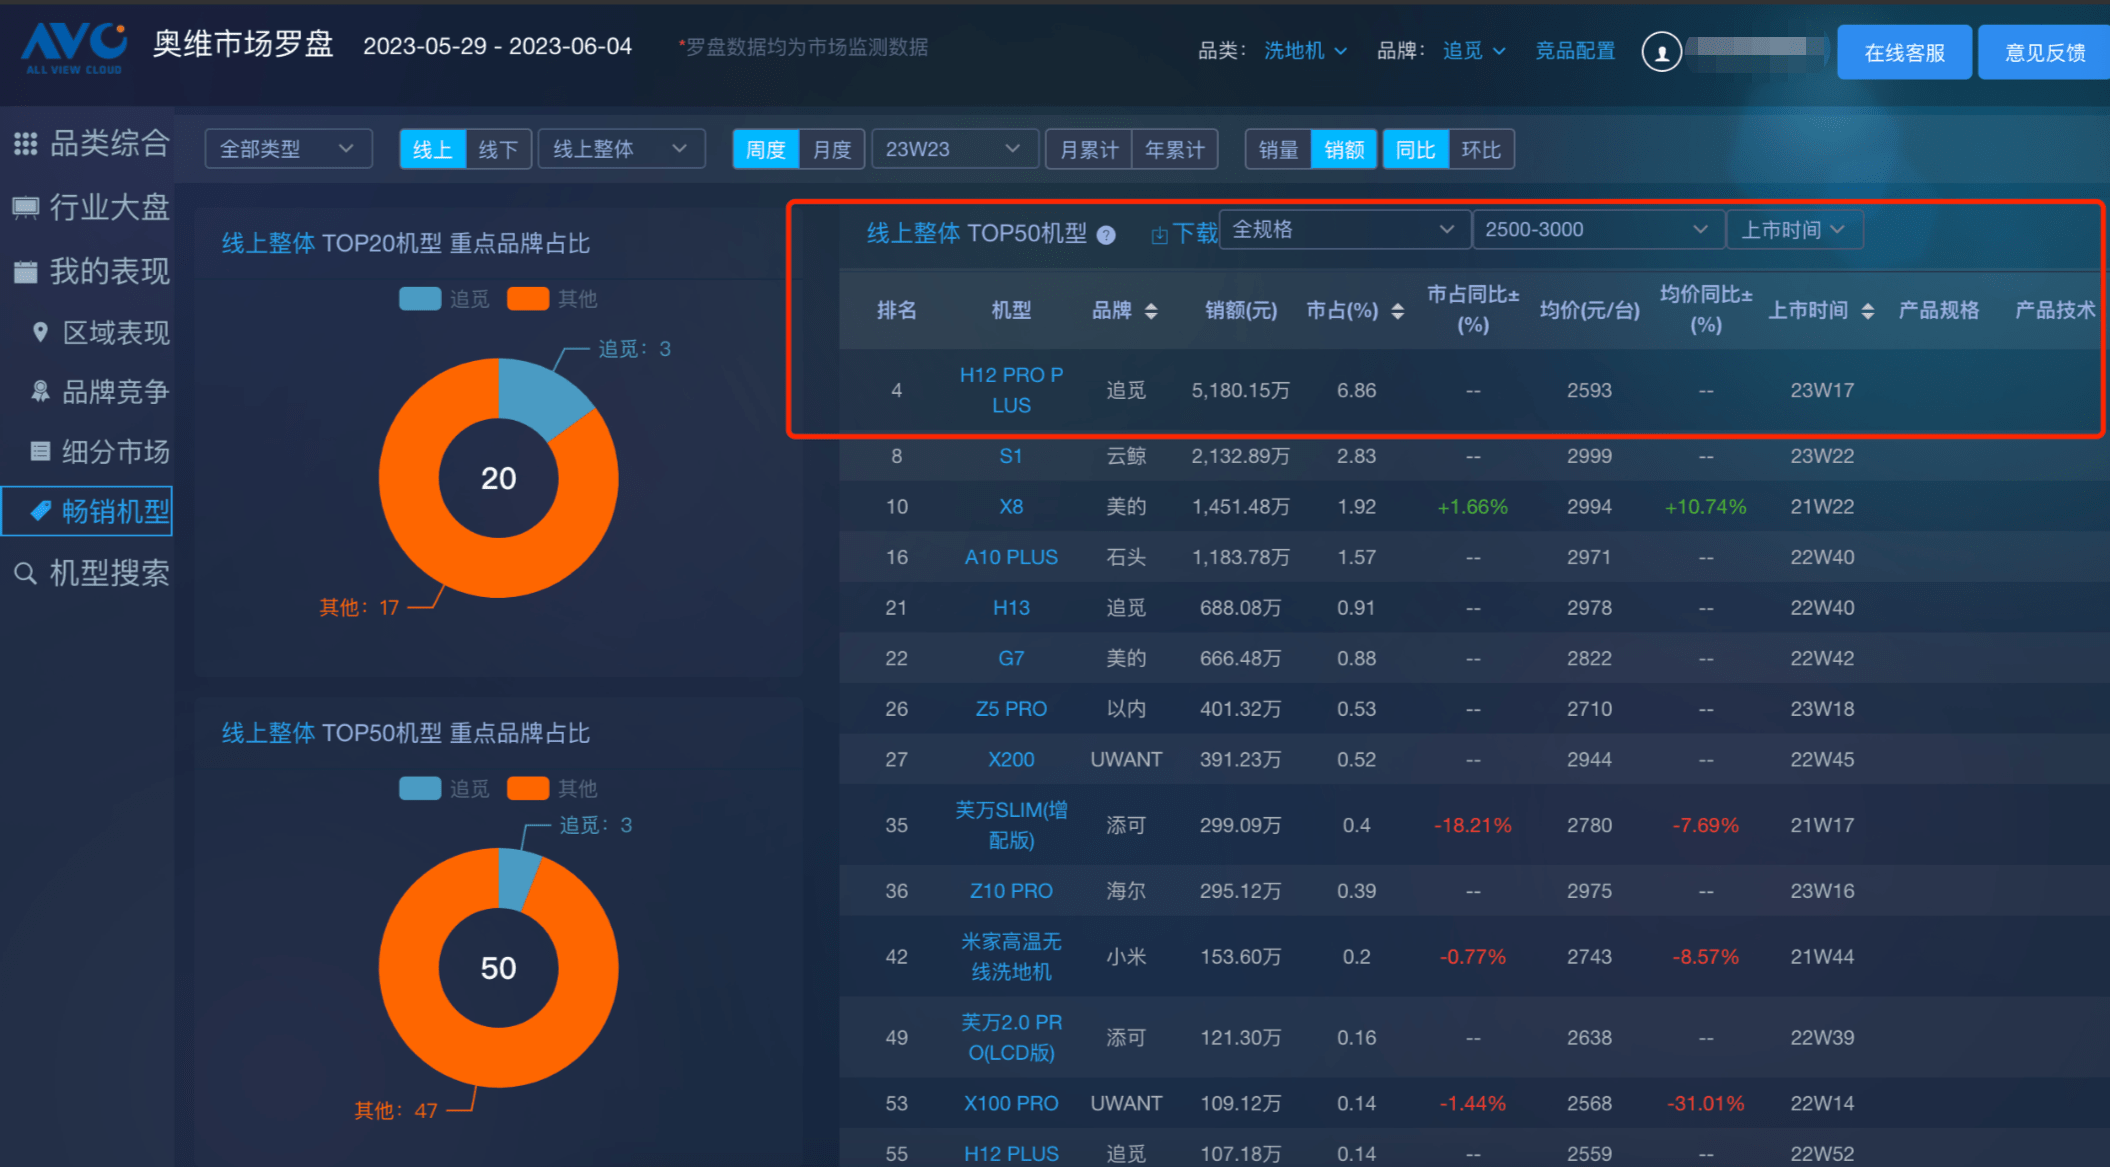Screen dimensions: 2110x1167
Task: Select 环比 comparison
Action: [x=1481, y=149]
